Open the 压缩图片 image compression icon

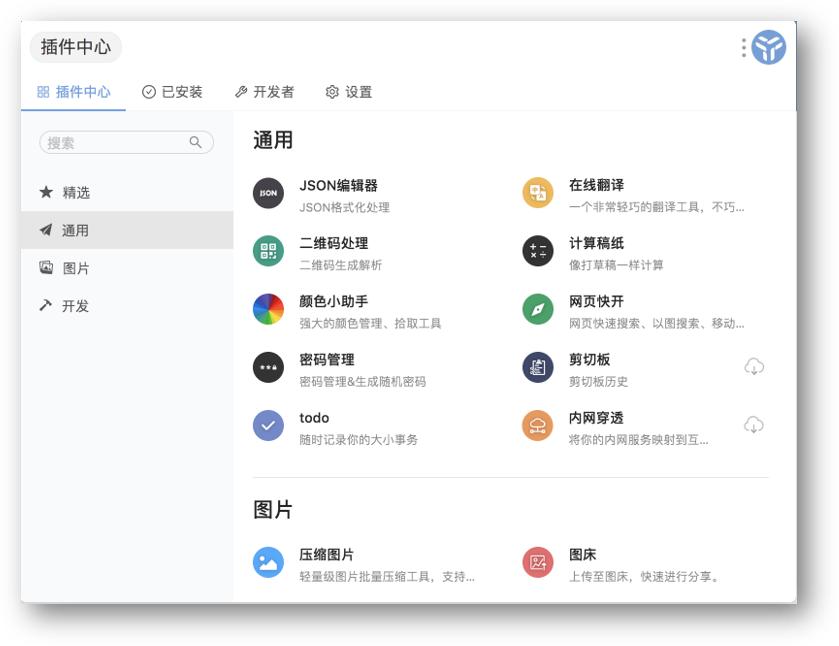pyautogui.click(x=267, y=561)
